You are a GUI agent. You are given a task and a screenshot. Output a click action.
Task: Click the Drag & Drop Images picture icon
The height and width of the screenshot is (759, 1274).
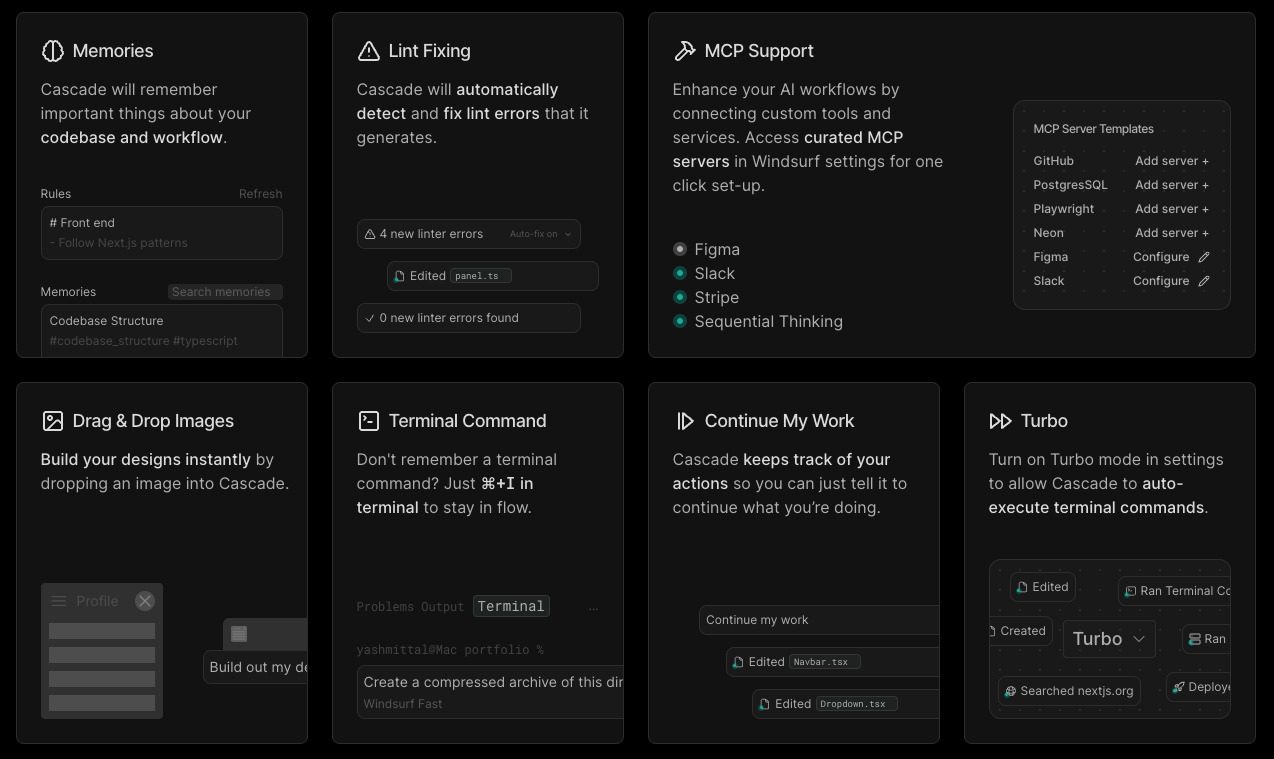53,421
